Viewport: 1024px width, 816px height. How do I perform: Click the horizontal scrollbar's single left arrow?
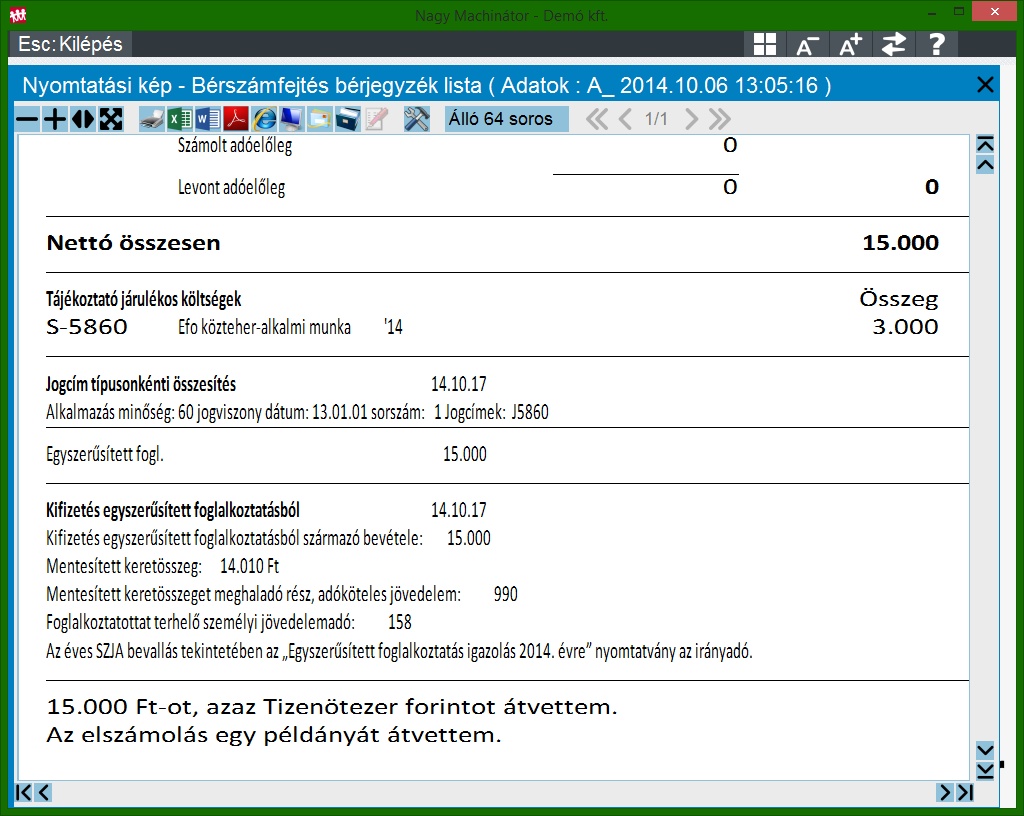(x=44, y=792)
